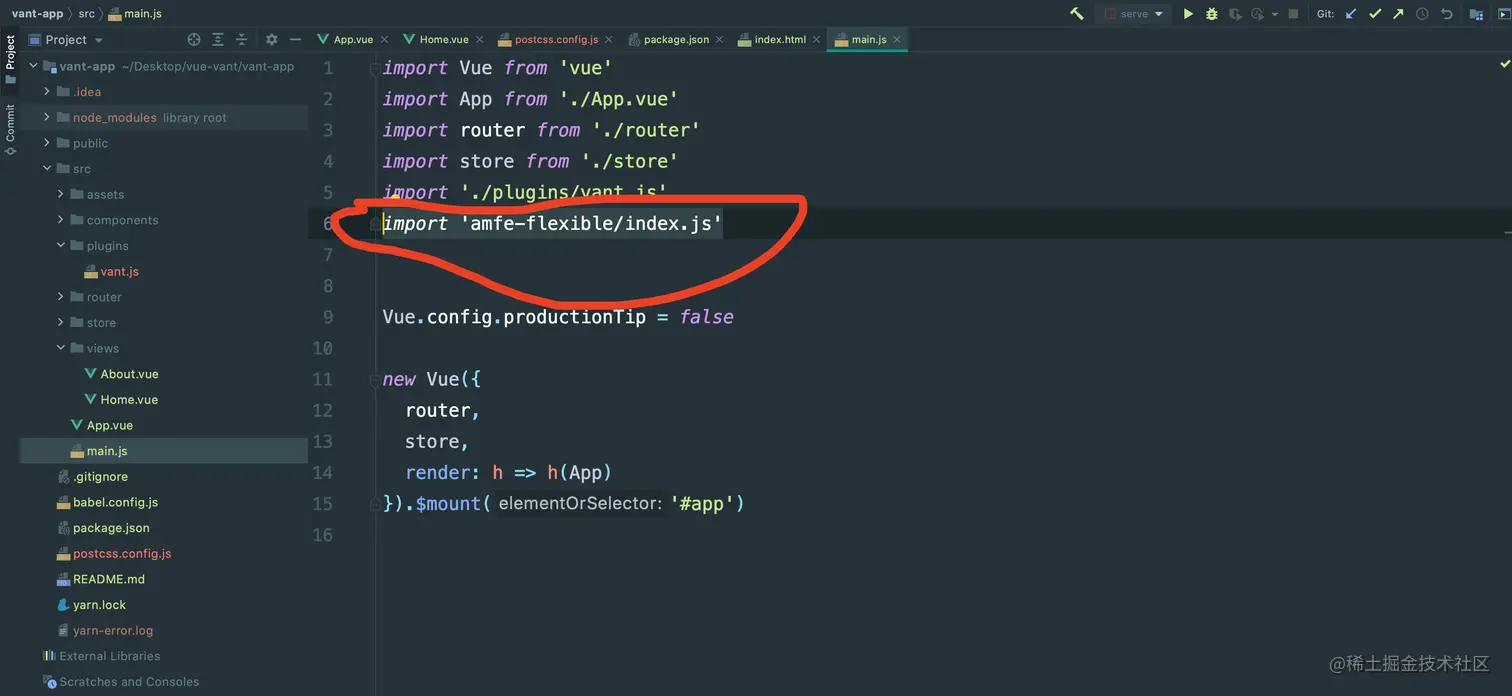Open Git history clock icon

[1422, 14]
